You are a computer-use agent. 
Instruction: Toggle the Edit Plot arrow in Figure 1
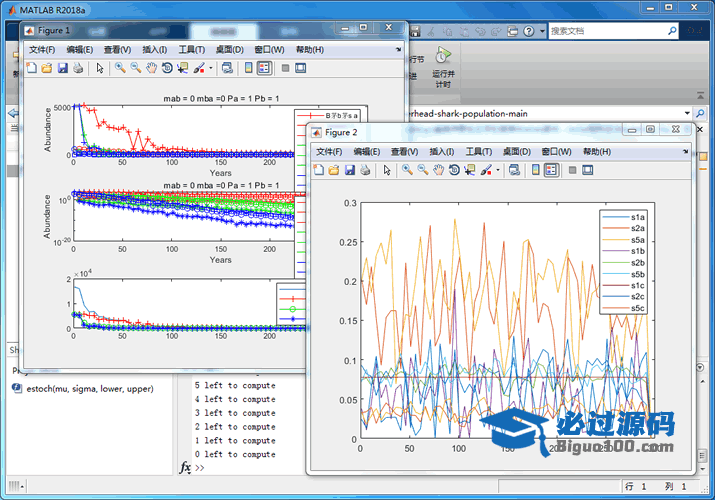coord(100,68)
